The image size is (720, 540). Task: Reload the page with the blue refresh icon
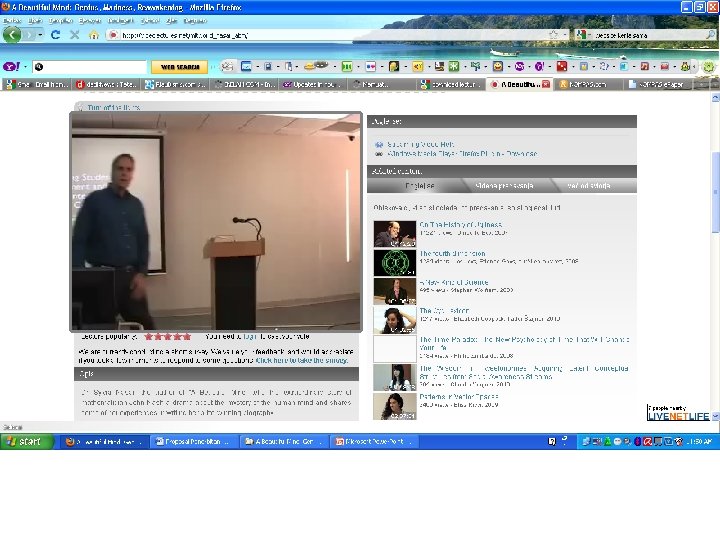pos(56,35)
